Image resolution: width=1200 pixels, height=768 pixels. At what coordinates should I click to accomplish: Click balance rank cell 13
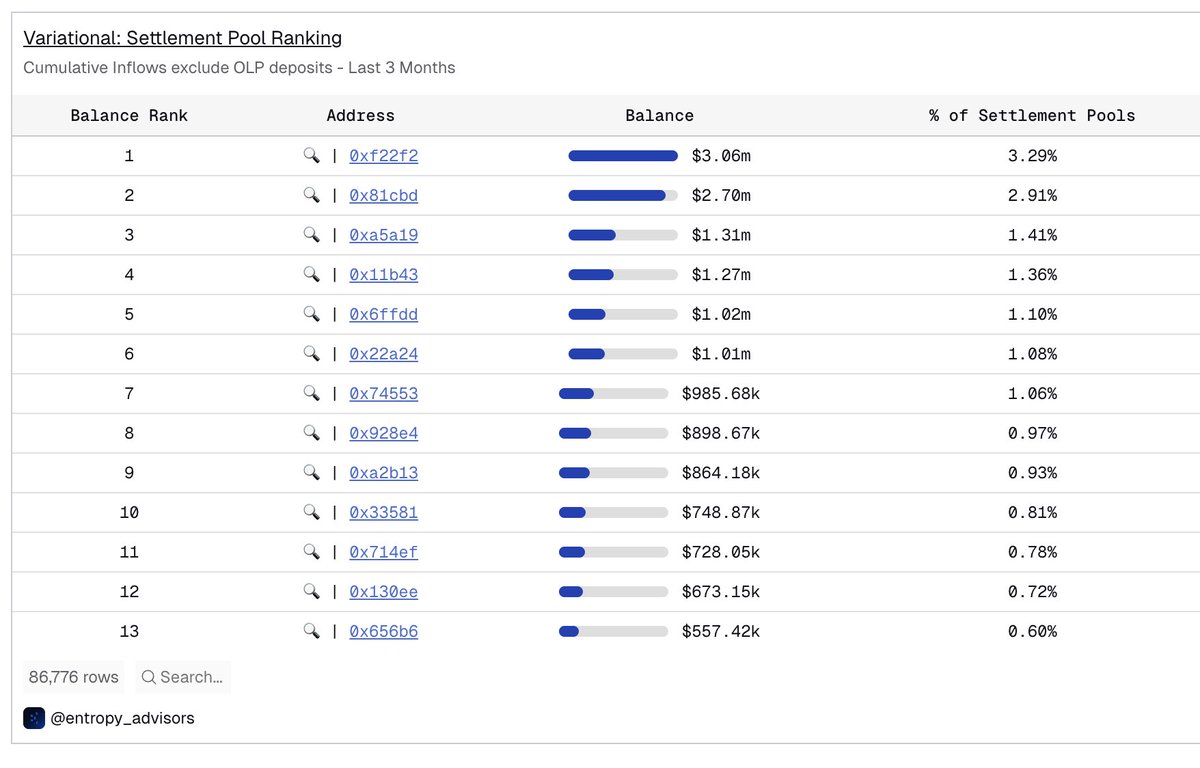(x=129, y=631)
